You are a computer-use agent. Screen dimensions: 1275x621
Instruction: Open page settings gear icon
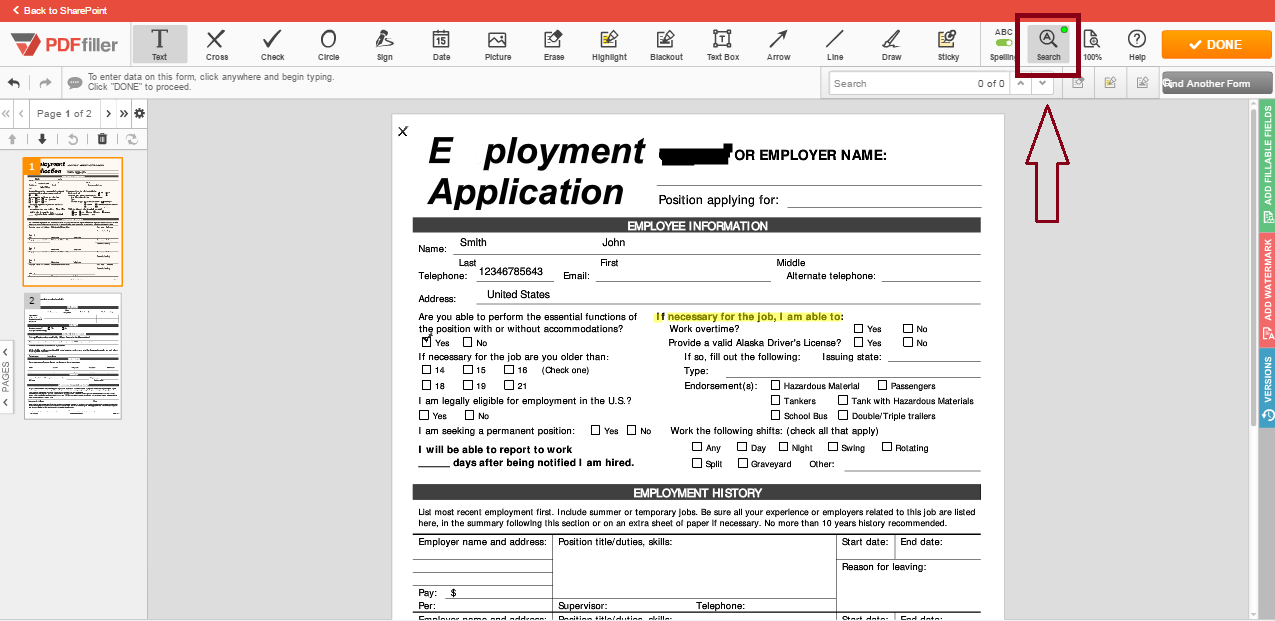click(x=139, y=113)
